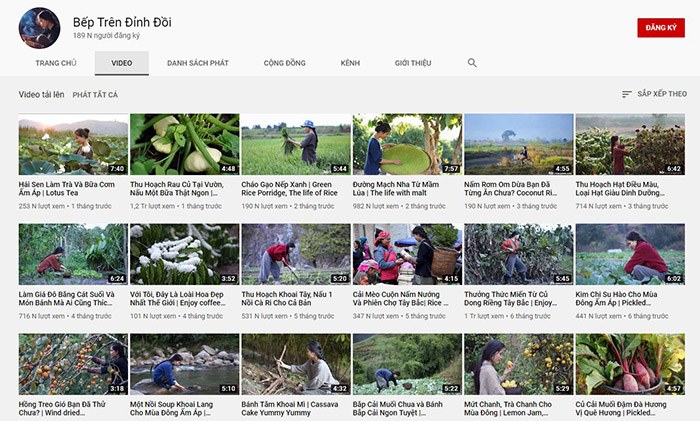Click title Thưởng Thức Miến Từ Củ Dong Riềng

tap(510, 298)
